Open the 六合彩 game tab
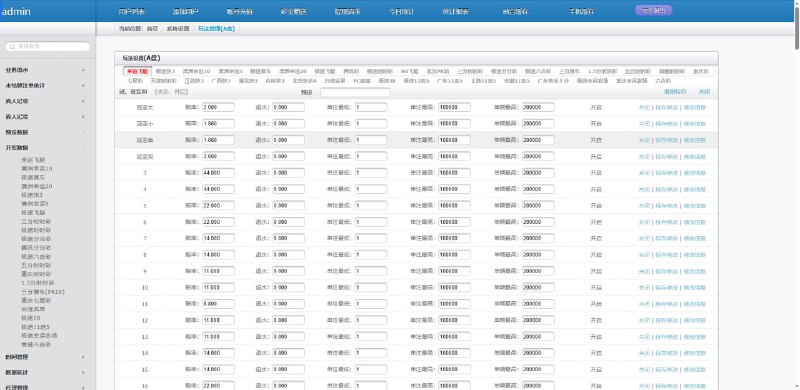The image size is (800, 390). [x=663, y=81]
